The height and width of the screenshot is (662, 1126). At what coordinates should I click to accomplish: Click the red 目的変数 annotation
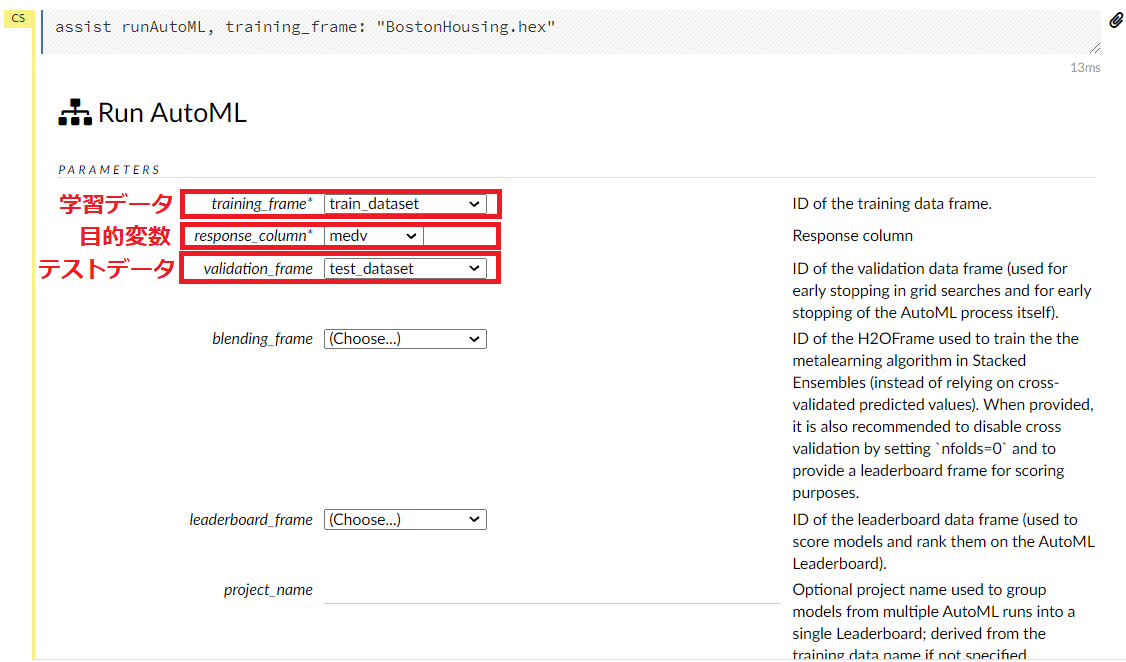(x=125, y=237)
